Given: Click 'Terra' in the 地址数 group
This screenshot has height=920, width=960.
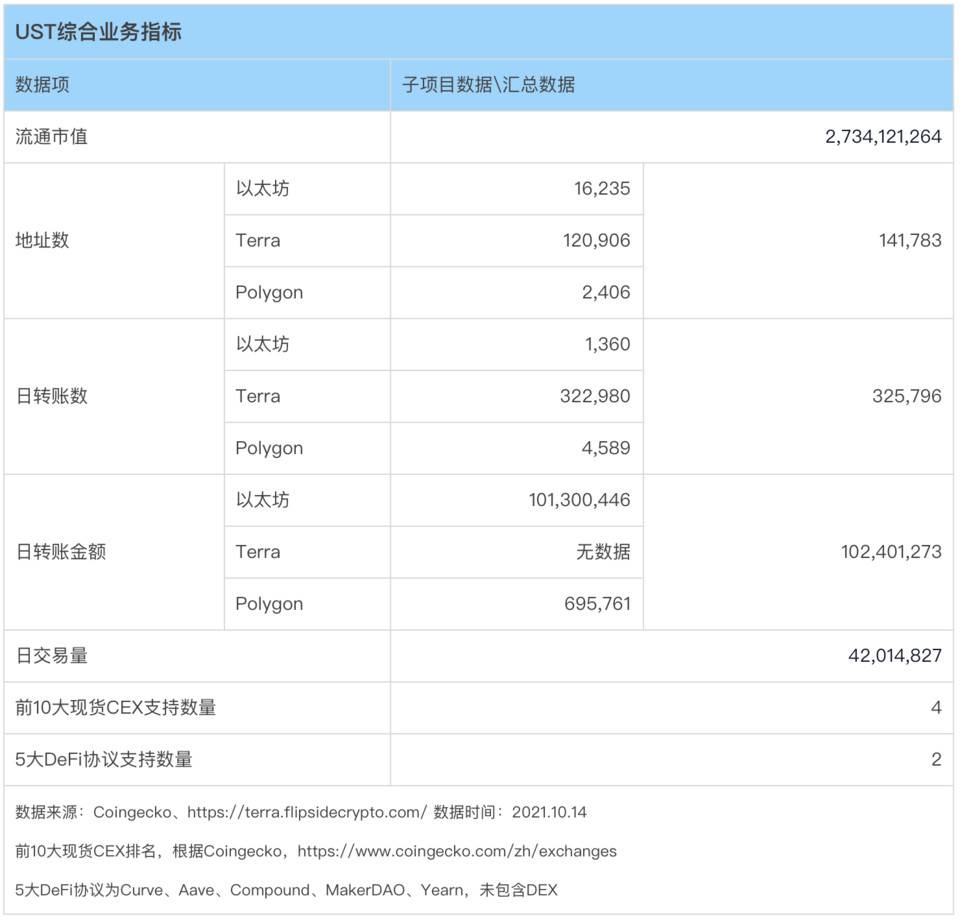Looking at the screenshot, I should 258,240.
